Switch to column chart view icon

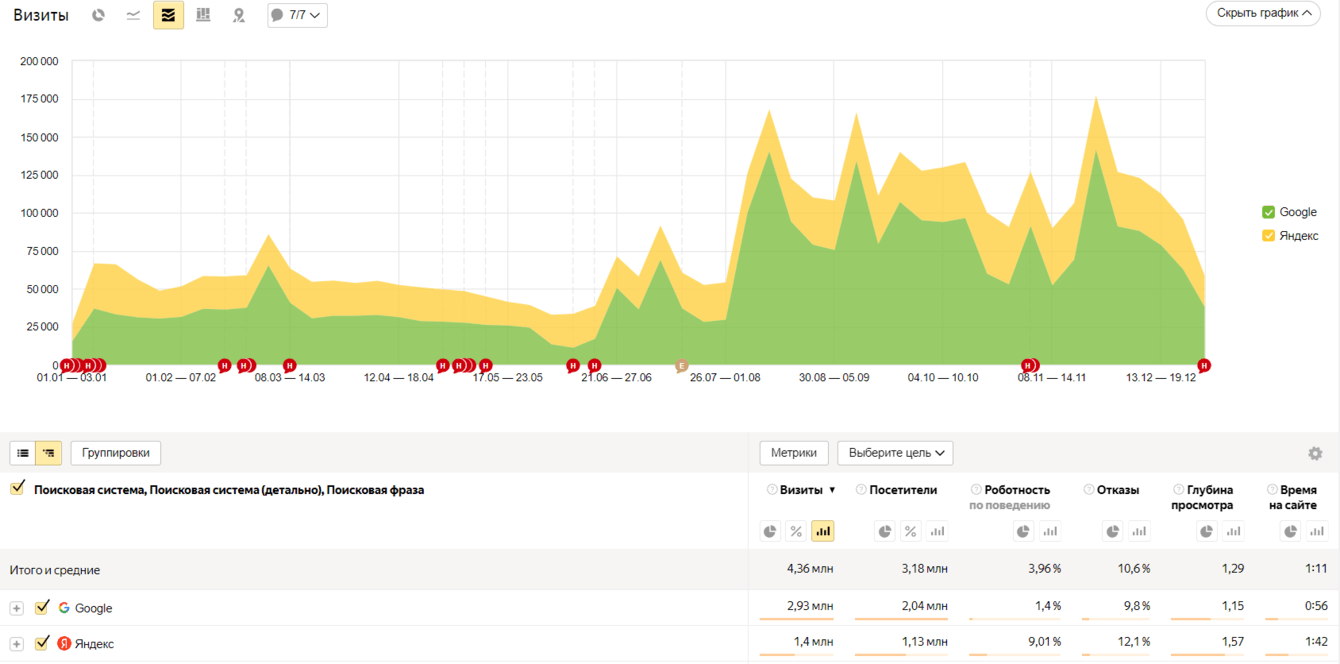point(203,15)
